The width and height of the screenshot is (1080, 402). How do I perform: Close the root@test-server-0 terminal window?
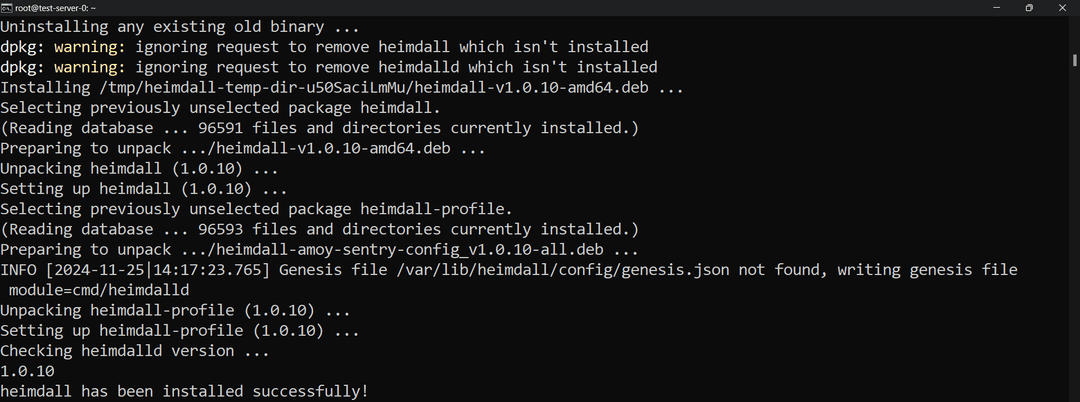click(1066, 7)
